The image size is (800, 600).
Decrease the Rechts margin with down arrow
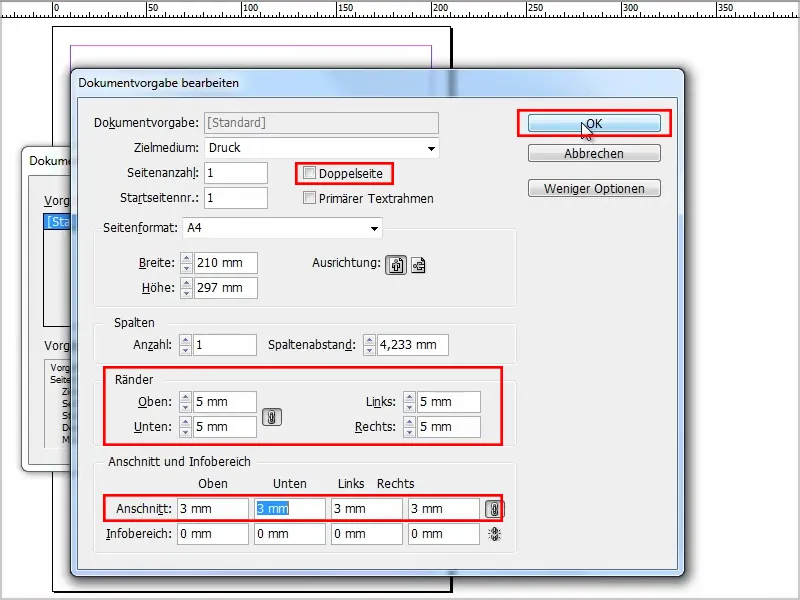[x=409, y=432]
